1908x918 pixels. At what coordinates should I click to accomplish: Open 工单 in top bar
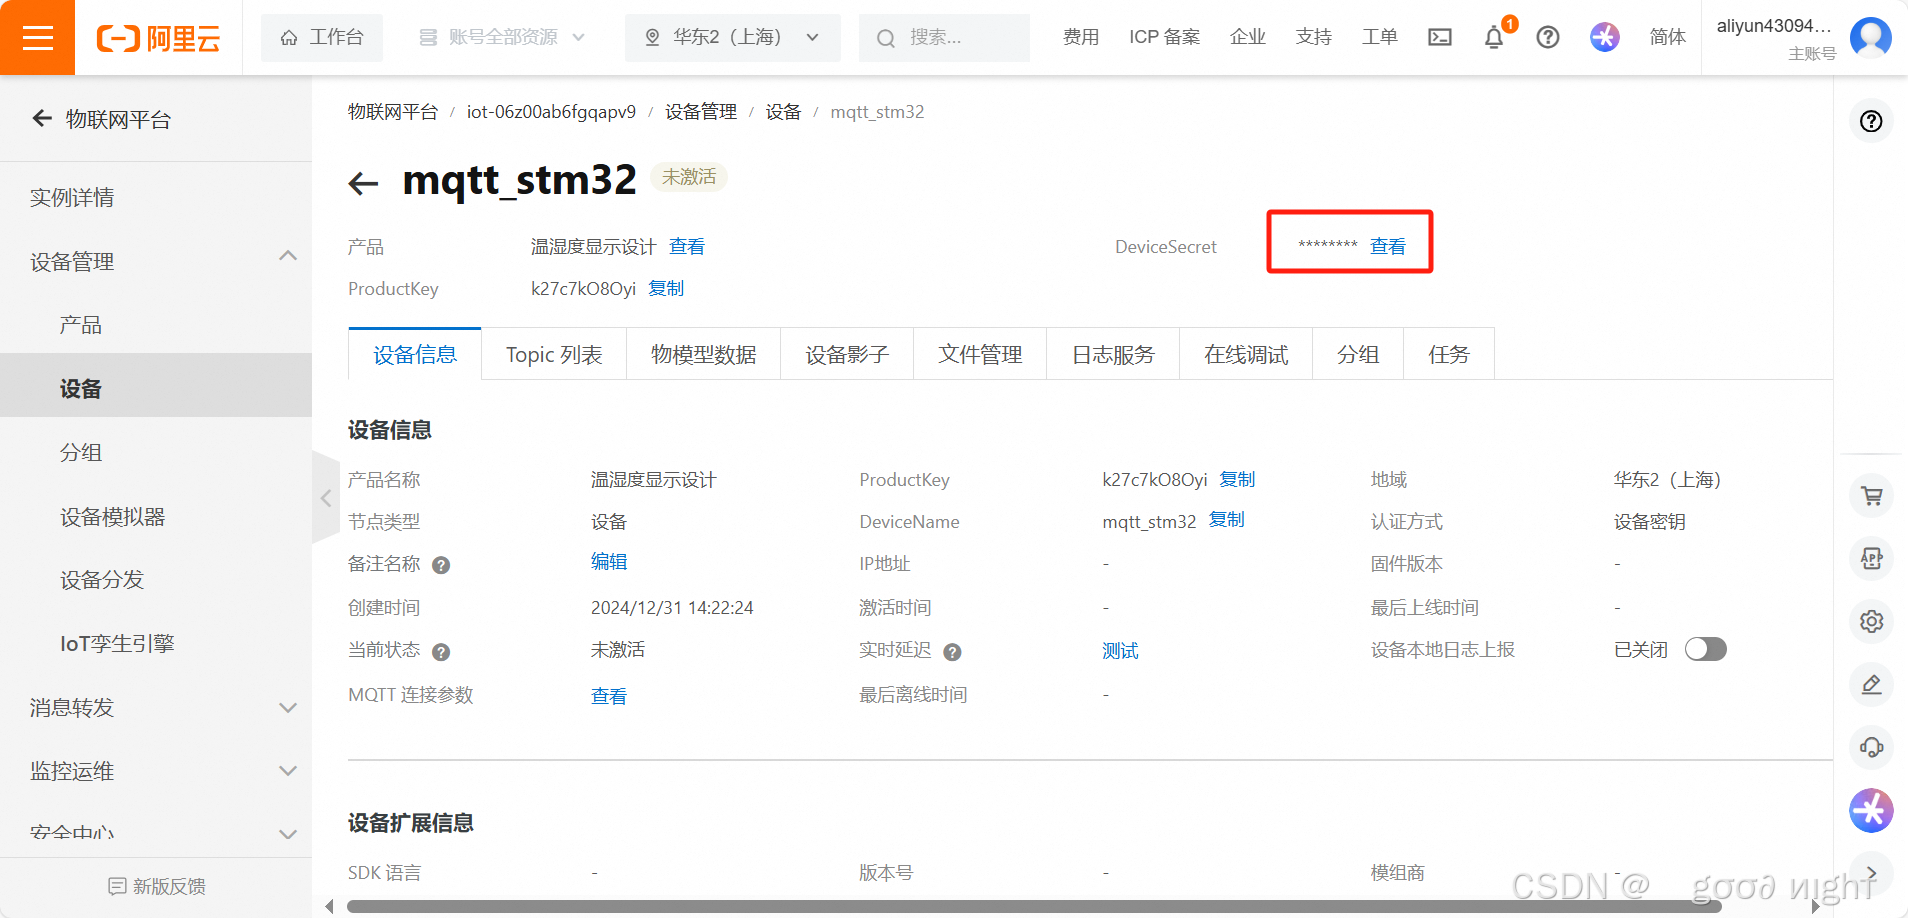pos(1380,38)
